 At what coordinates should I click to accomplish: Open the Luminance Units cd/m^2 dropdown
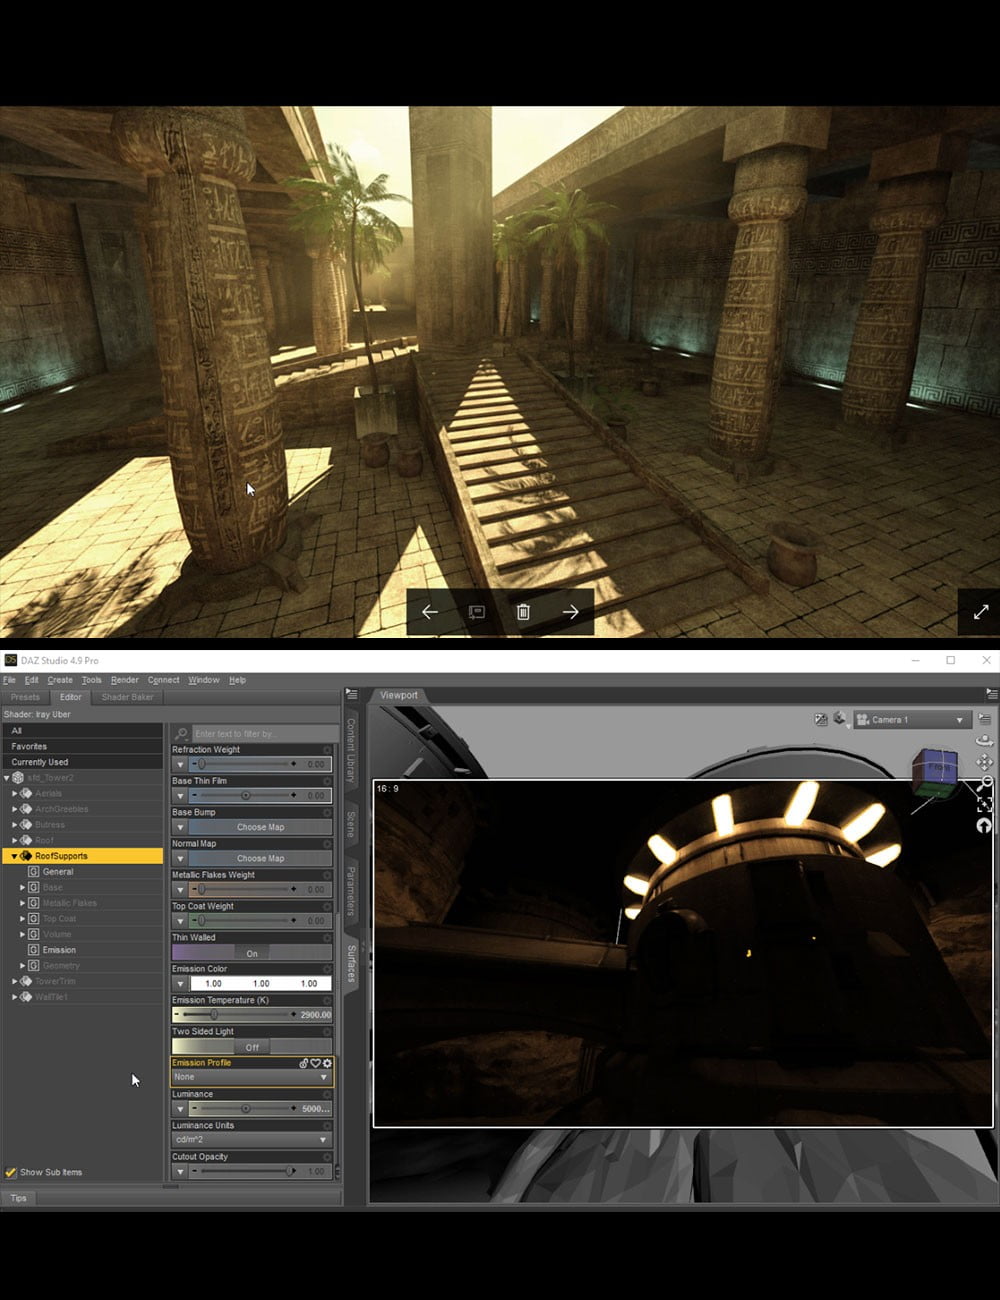tap(251, 1140)
